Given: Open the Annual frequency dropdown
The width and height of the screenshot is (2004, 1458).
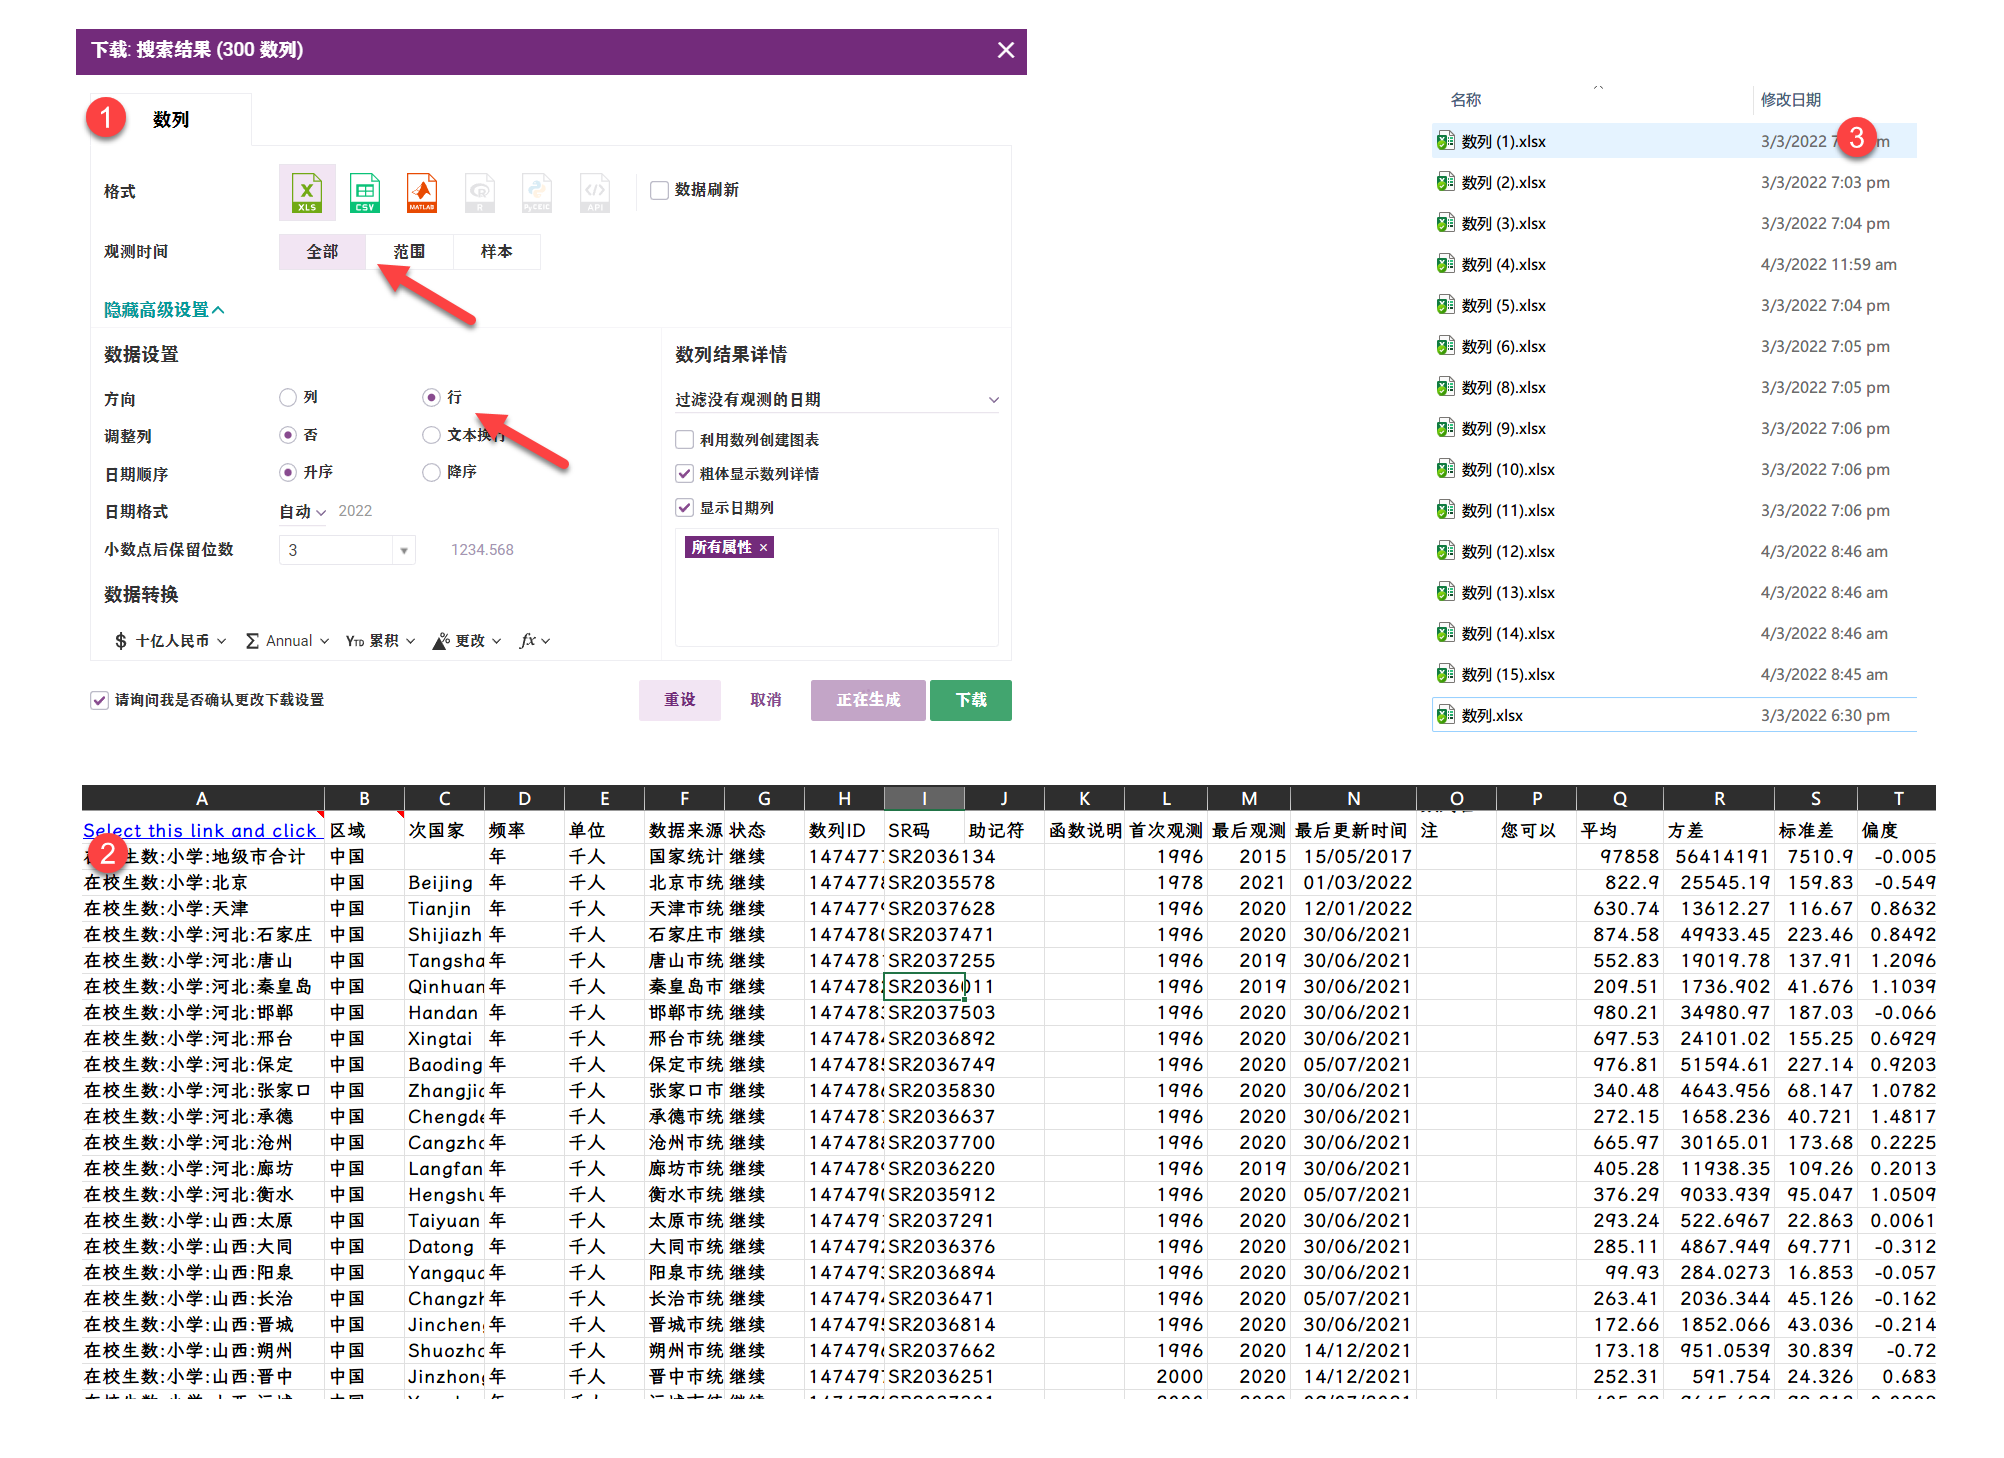Looking at the screenshot, I should 288,641.
